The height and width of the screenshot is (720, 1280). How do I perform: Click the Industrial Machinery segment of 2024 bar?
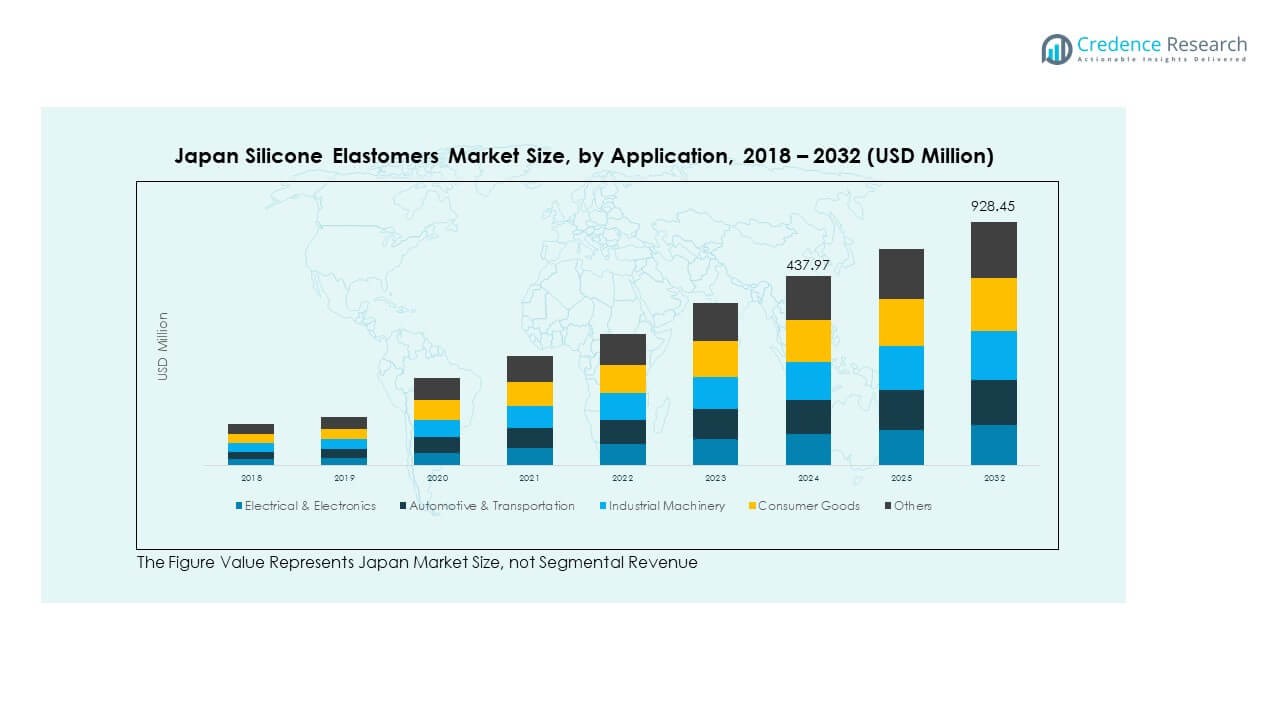808,381
